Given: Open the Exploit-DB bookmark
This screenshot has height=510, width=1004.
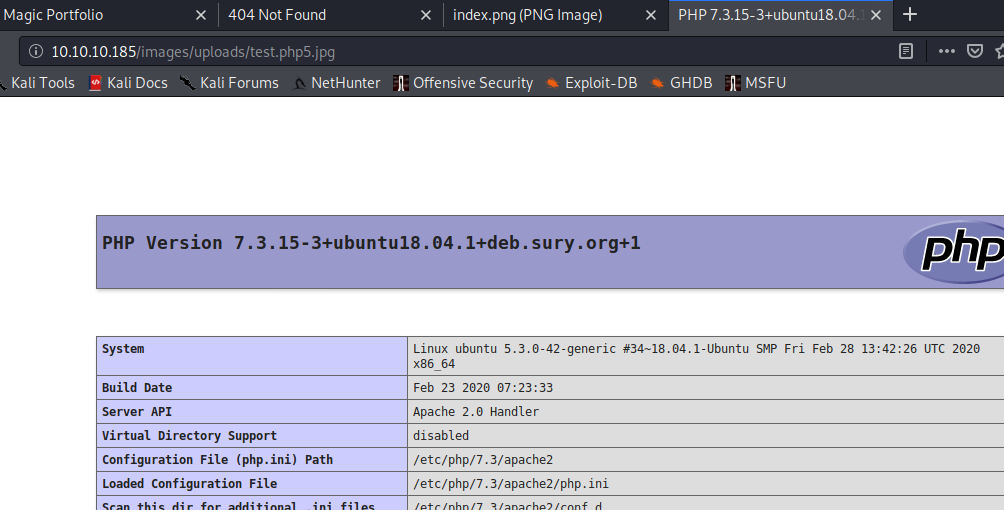Looking at the screenshot, I should pos(592,83).
